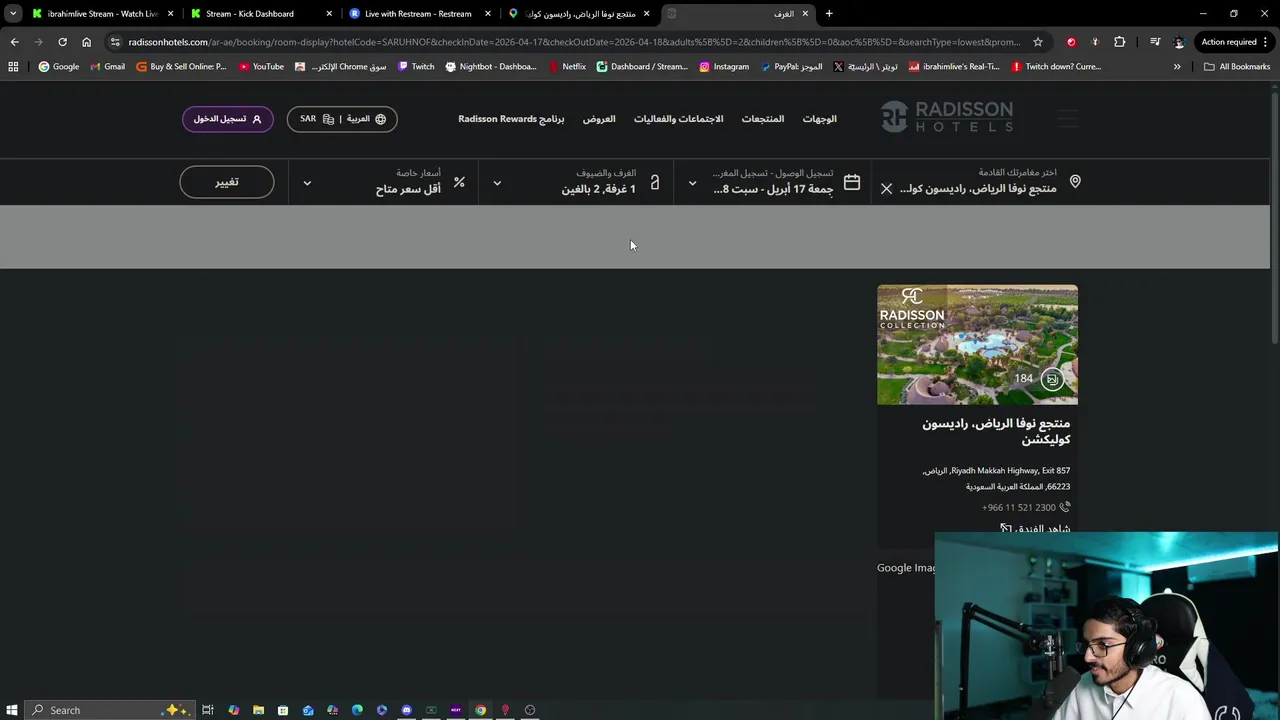Image resolution: width=1280 pixels, height=720 pixels.
Task: Call the hotel phone number +966 11 521 2300
Action: click(x=1019, y=507)
